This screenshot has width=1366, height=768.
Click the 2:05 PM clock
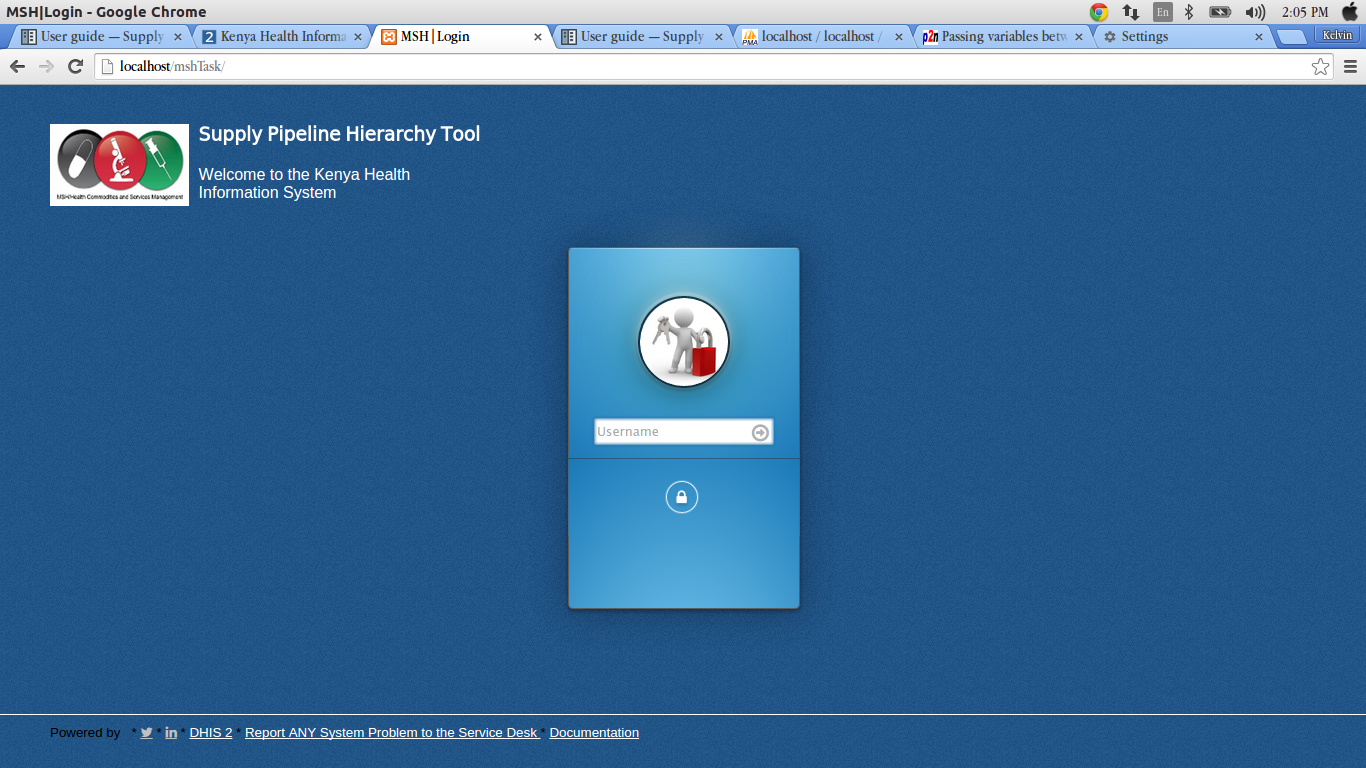click(x=1305, y=12)
